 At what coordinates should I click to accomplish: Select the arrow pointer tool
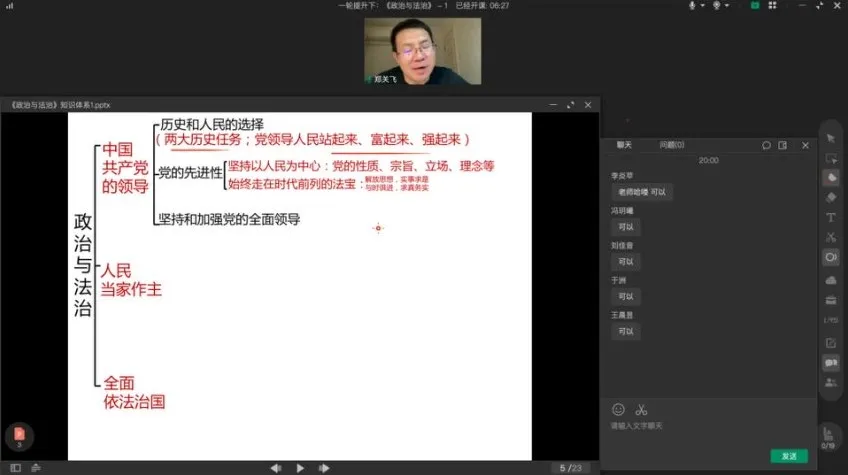[x=830, y=137]
